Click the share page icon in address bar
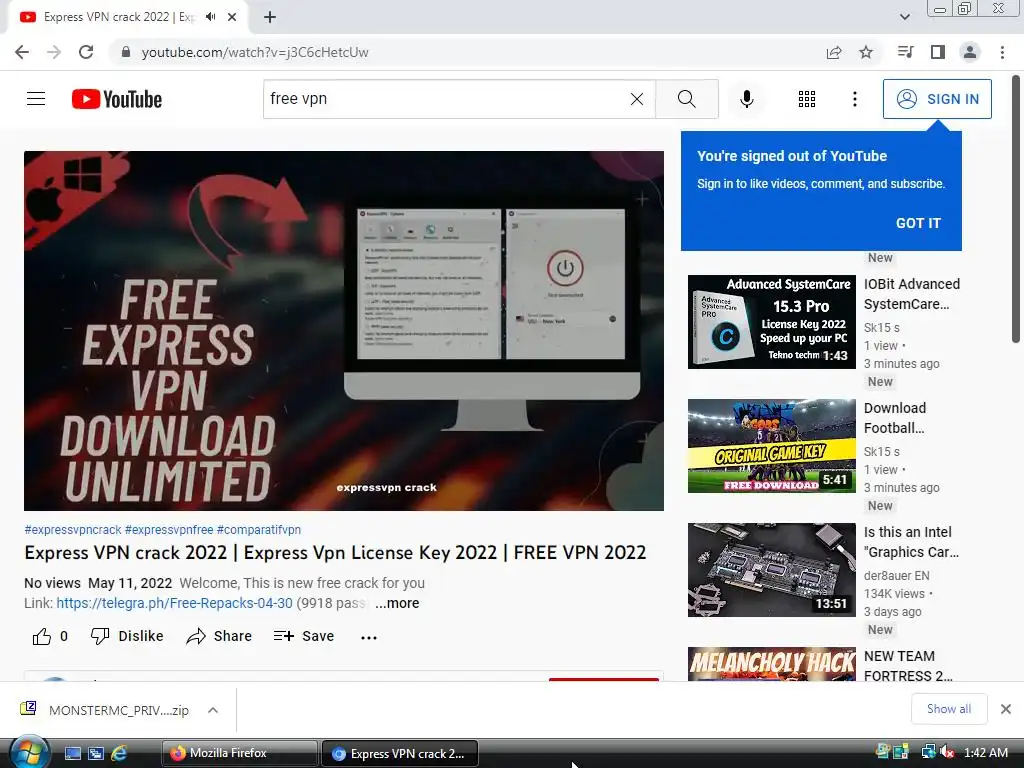The height and width of the screenshot is (768, 1024). (834, 52)
